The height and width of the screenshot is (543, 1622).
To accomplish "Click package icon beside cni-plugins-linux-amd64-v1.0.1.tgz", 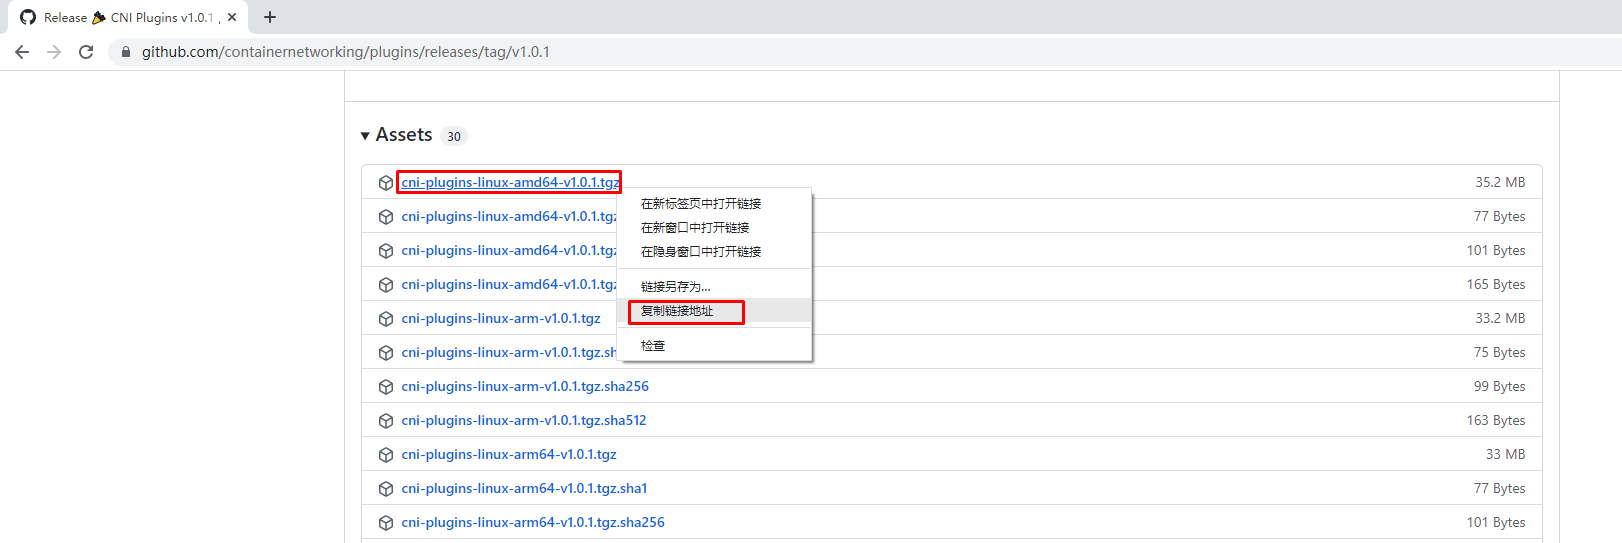I will (386, 183).
